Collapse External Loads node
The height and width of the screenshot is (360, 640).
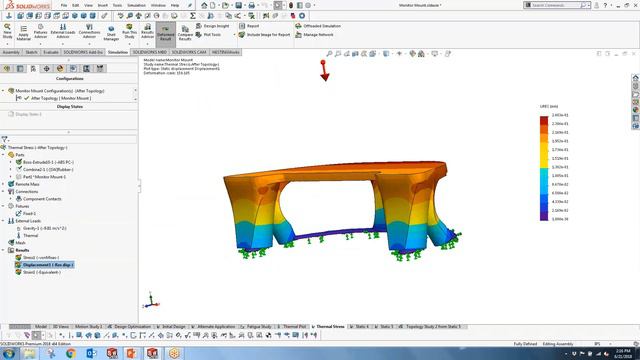pyautogui.click(x=3, y=221)
